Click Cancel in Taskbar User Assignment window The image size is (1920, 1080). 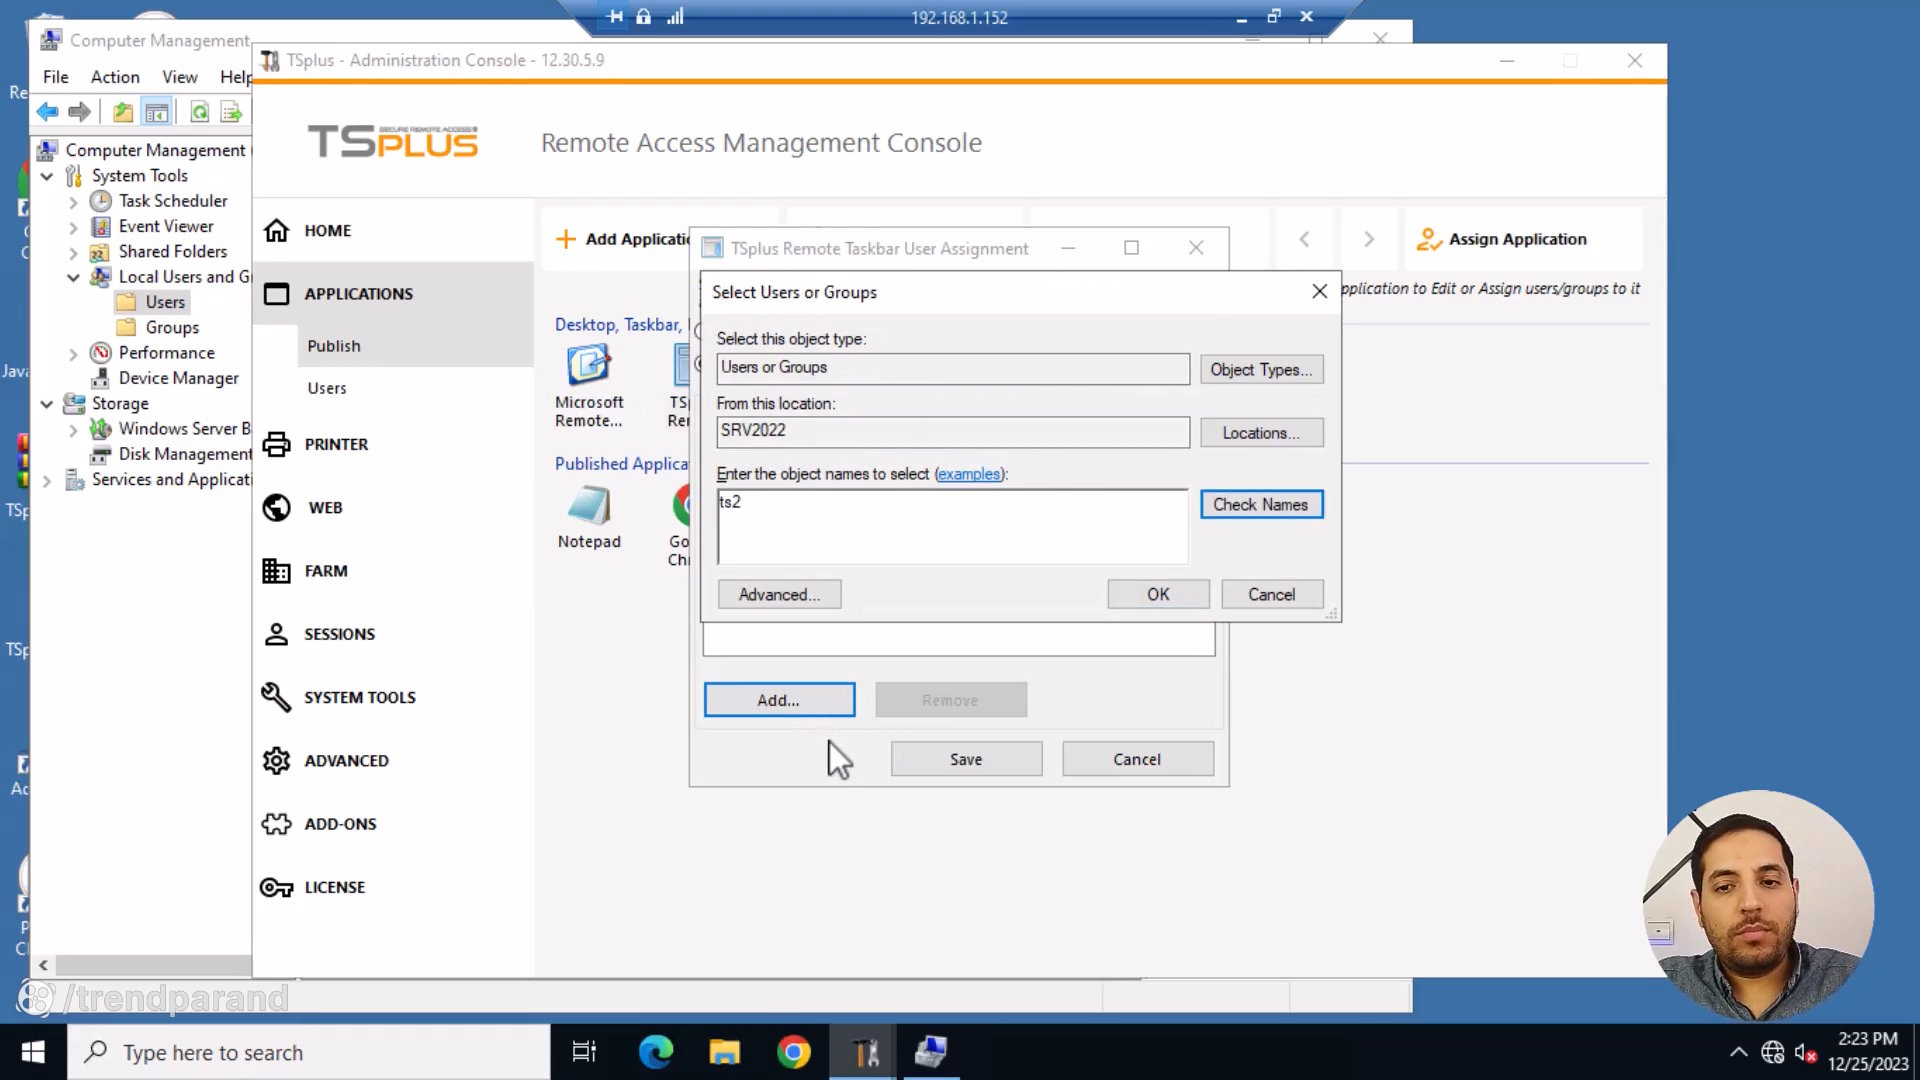tap(1138, 759)
